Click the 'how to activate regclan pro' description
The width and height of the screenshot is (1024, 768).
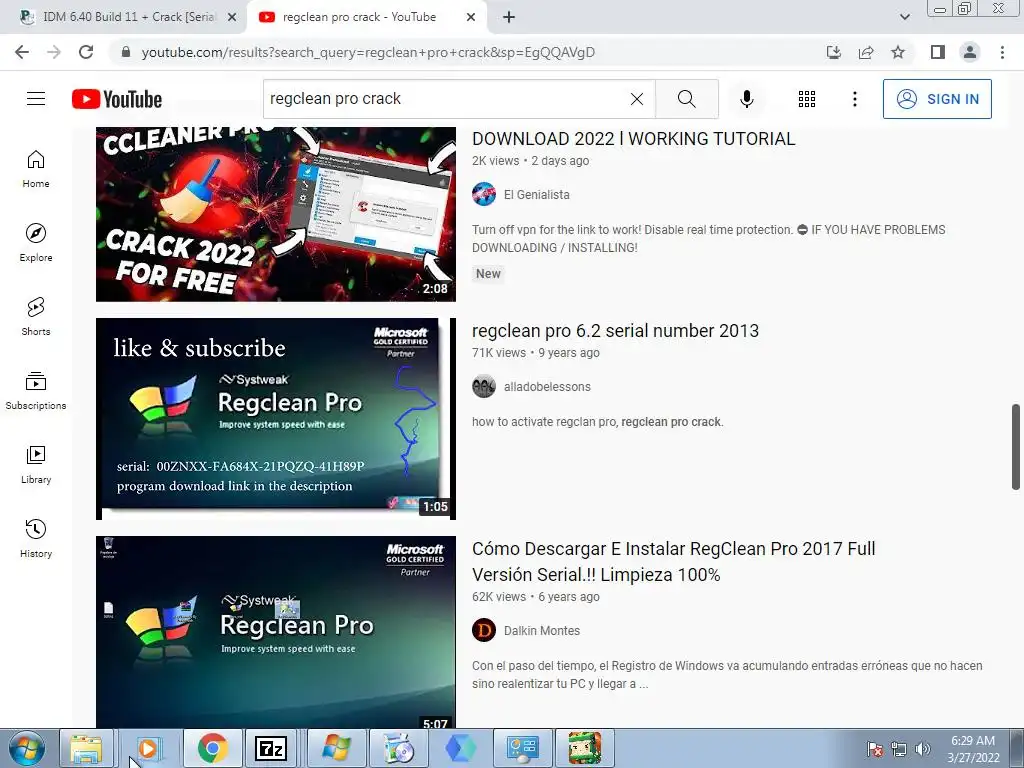click(x=598, y=422)
